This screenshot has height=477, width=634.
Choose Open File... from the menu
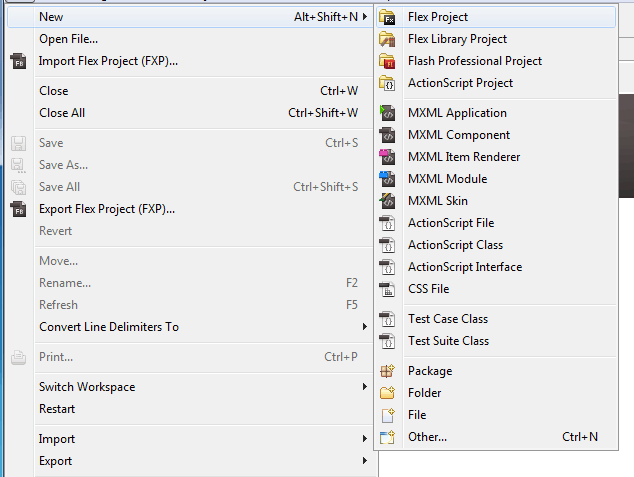[x=190, y=39]
